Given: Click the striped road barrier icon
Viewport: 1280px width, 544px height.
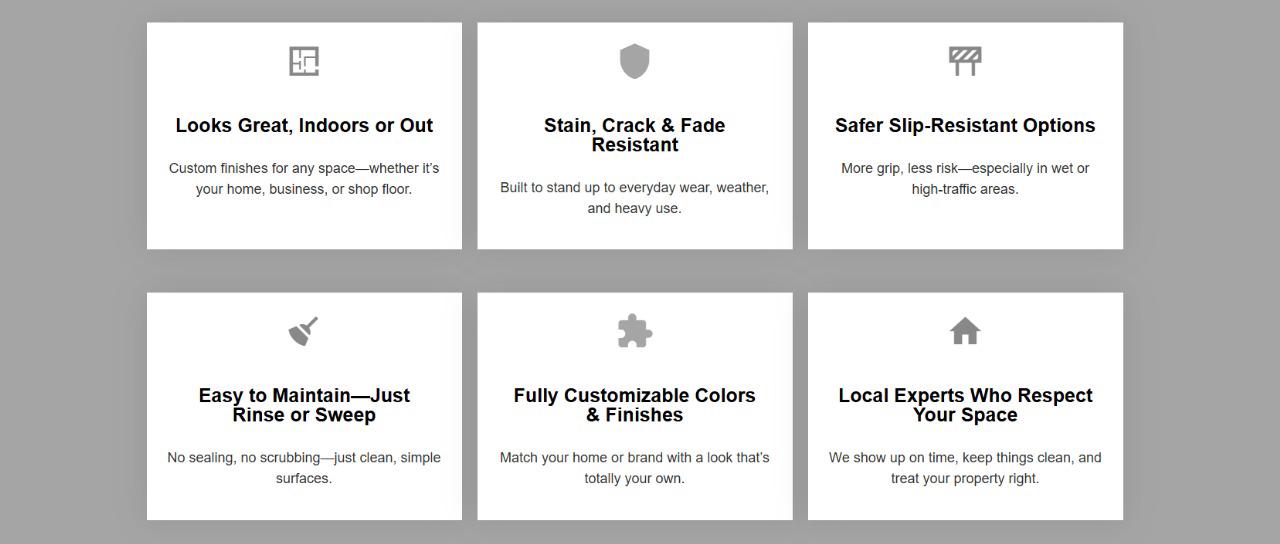Looking at the screenshot, I should pos(965,61).
